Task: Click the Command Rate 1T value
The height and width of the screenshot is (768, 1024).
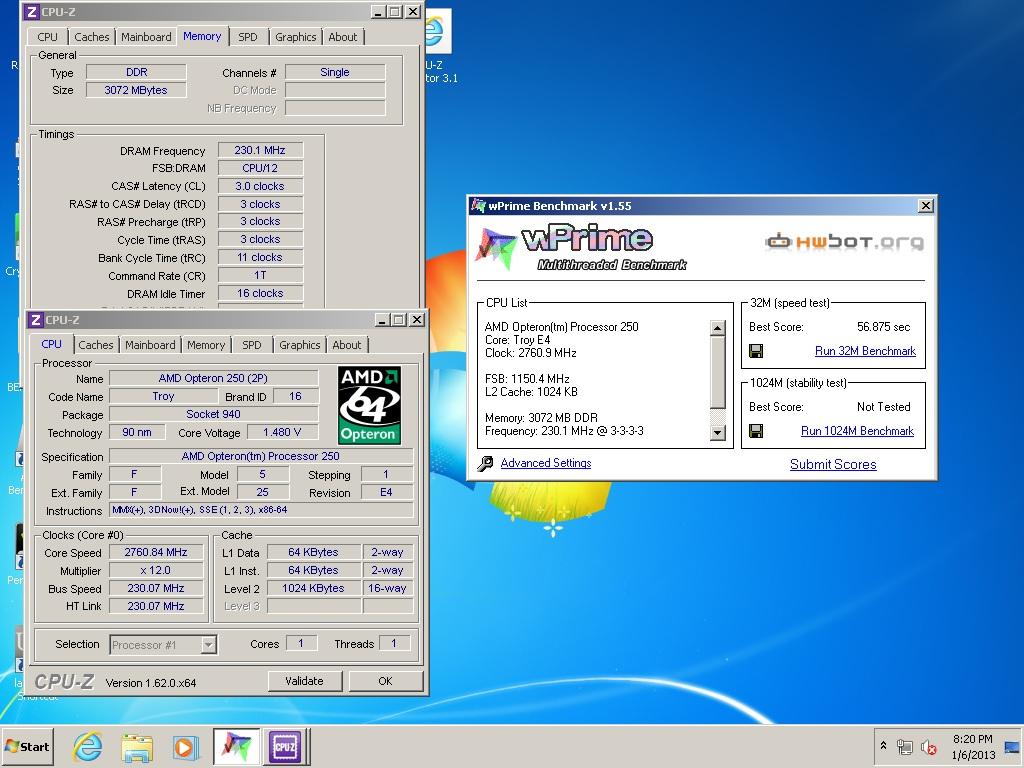Action: [x=260, y=276]
